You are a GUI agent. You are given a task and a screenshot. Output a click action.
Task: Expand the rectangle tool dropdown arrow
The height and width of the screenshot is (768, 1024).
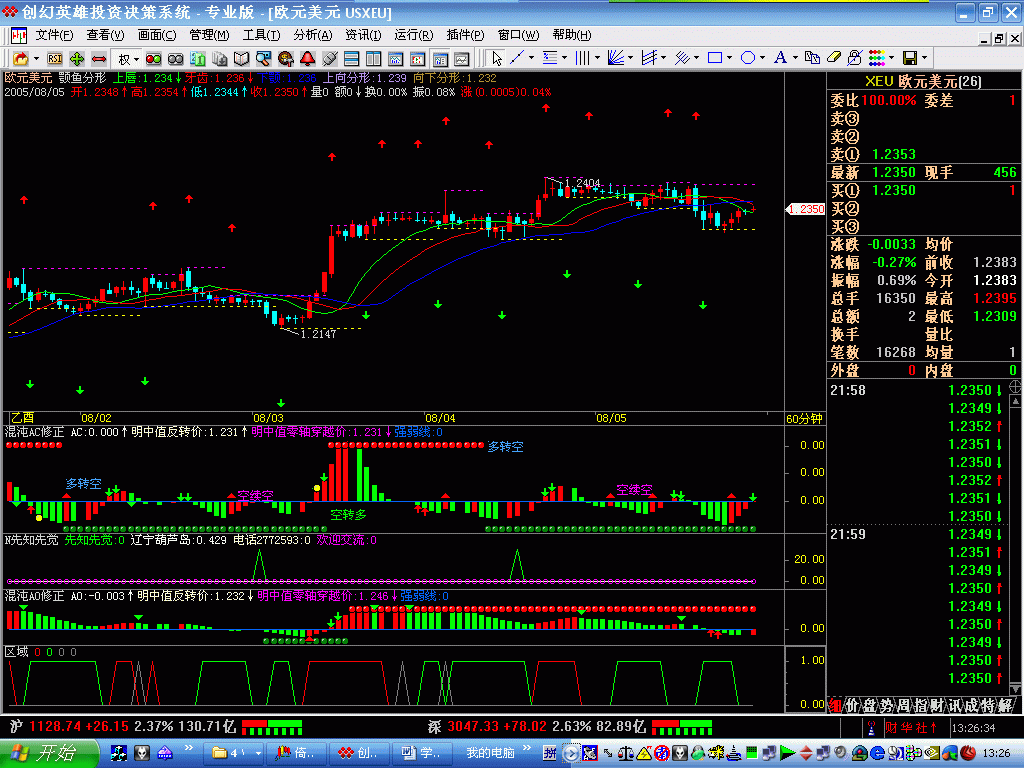(x=729, y=58)
